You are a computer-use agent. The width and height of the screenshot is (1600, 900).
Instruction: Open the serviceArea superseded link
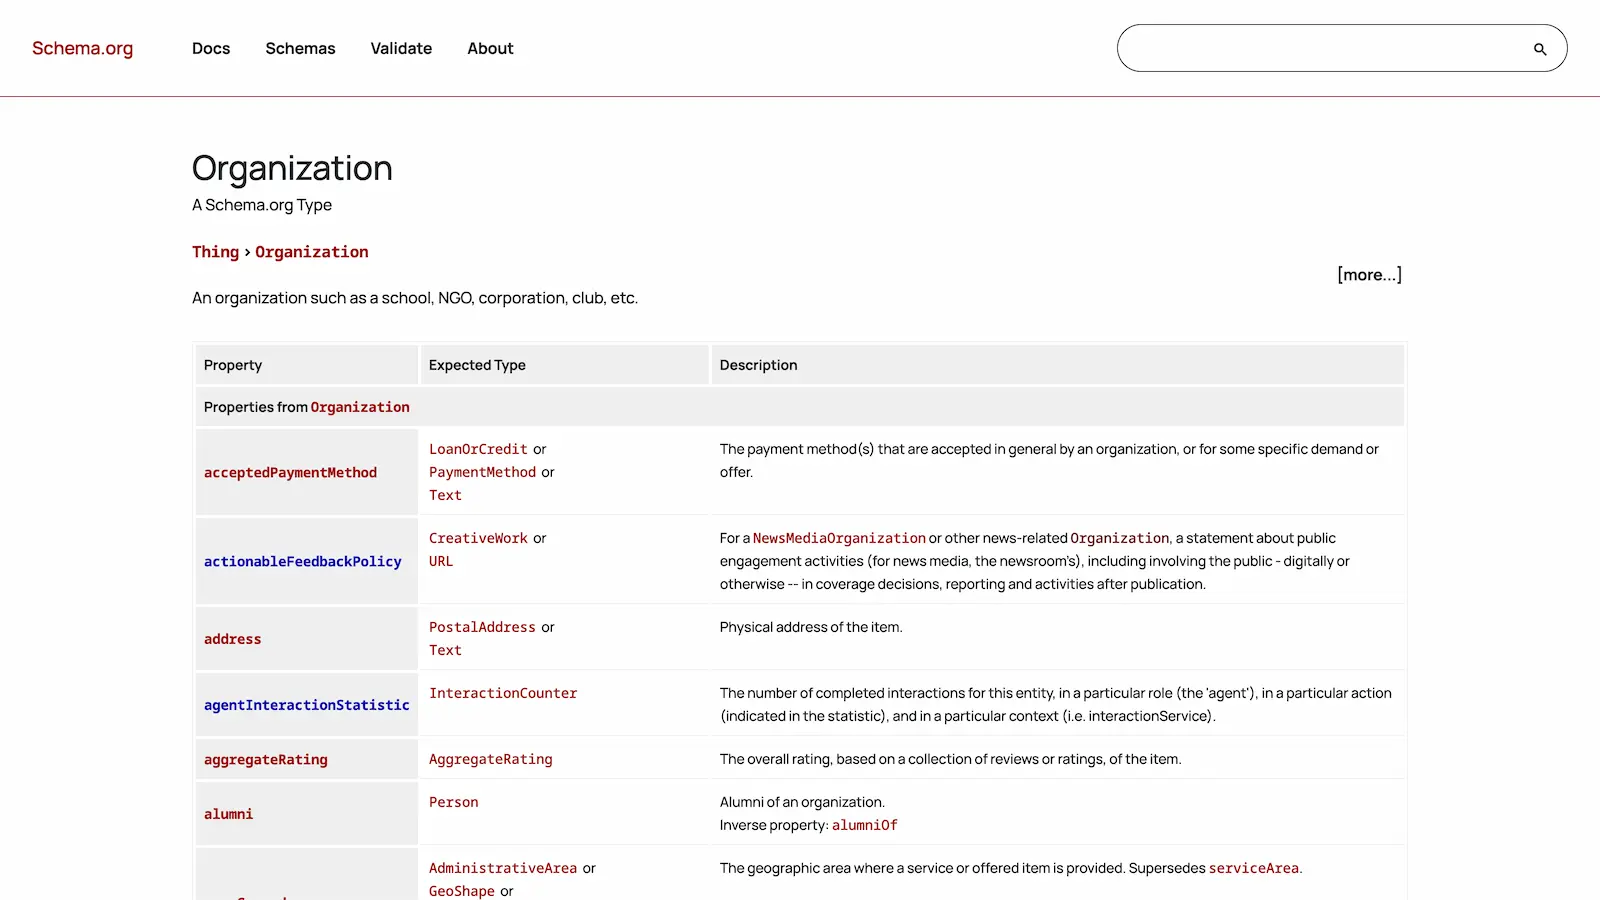(x=1254, y=868)
